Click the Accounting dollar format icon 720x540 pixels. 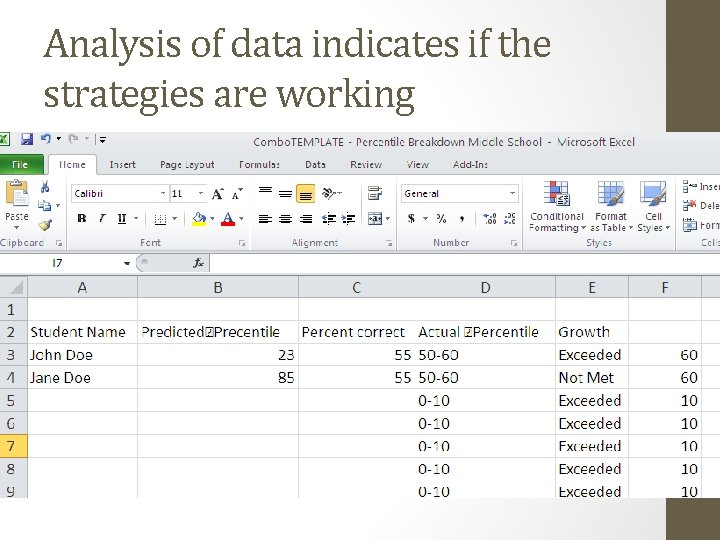coord(411,219)
